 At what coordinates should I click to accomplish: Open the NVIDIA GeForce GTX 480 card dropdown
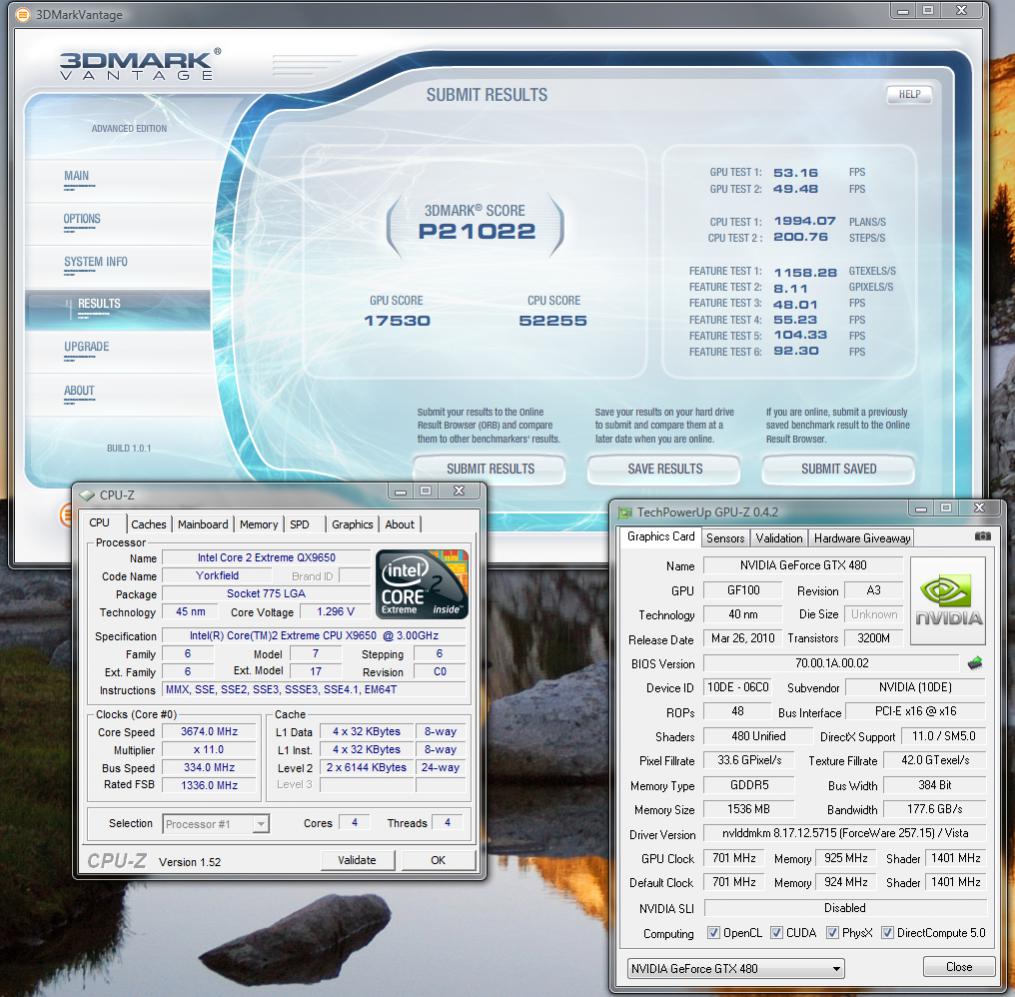coord(736,969)
